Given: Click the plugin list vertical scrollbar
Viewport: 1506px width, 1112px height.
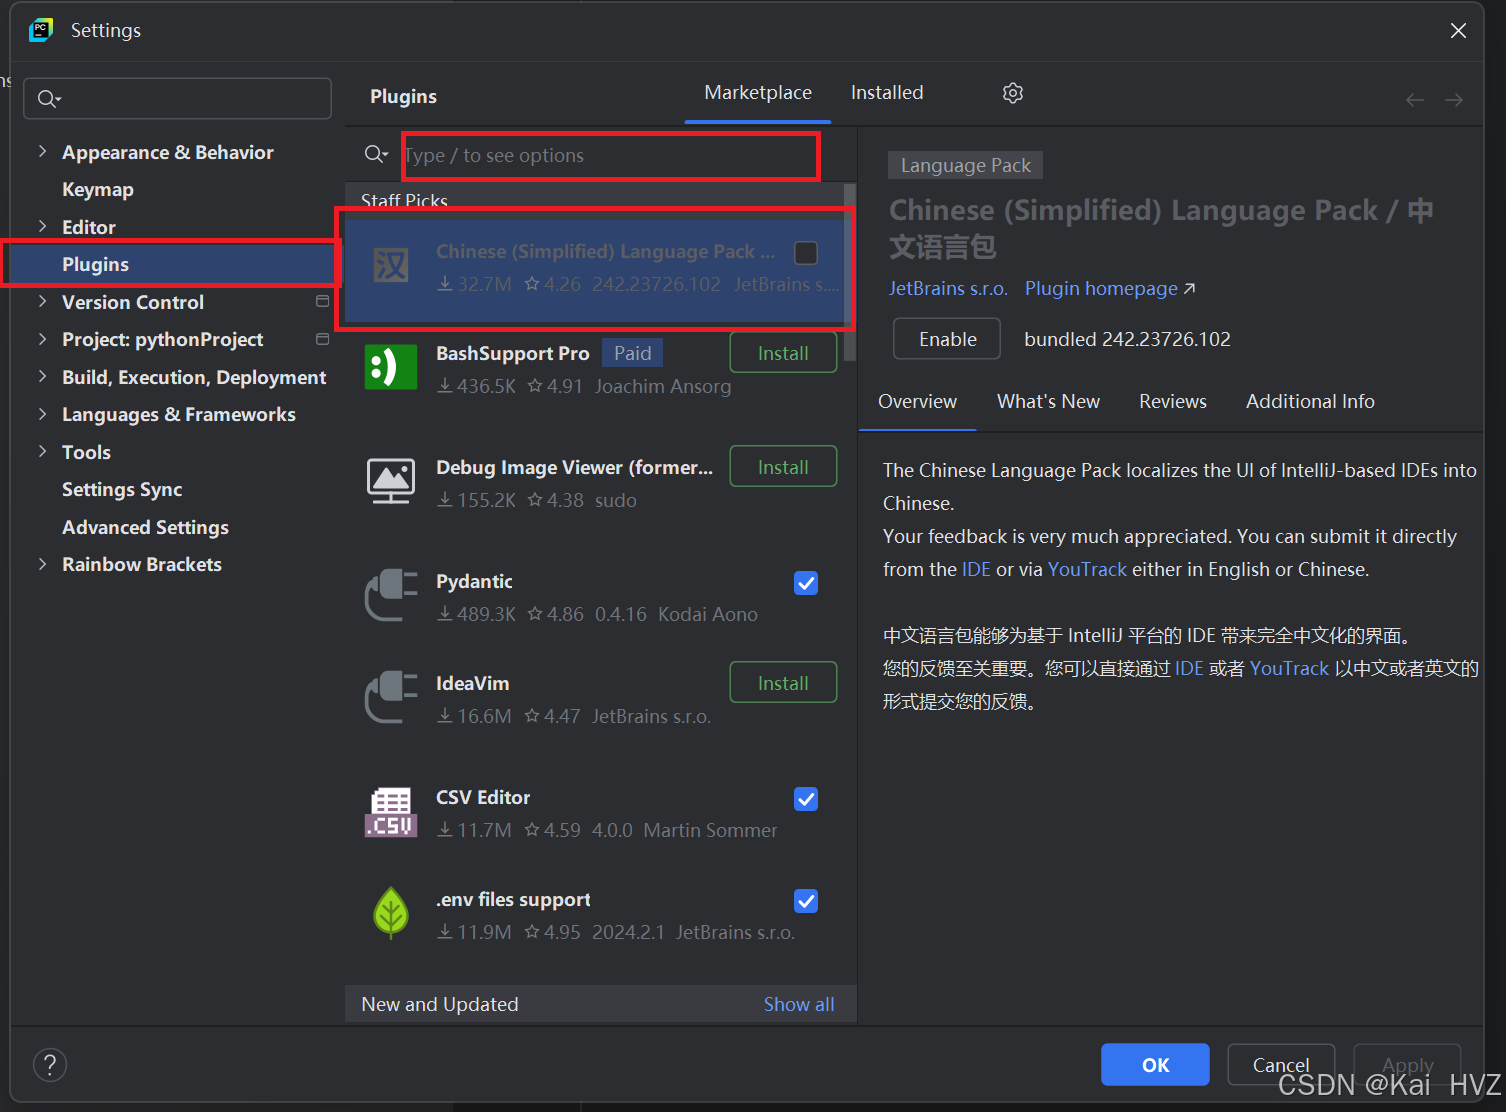Looking at the screenshot, I should pos(850,272).
